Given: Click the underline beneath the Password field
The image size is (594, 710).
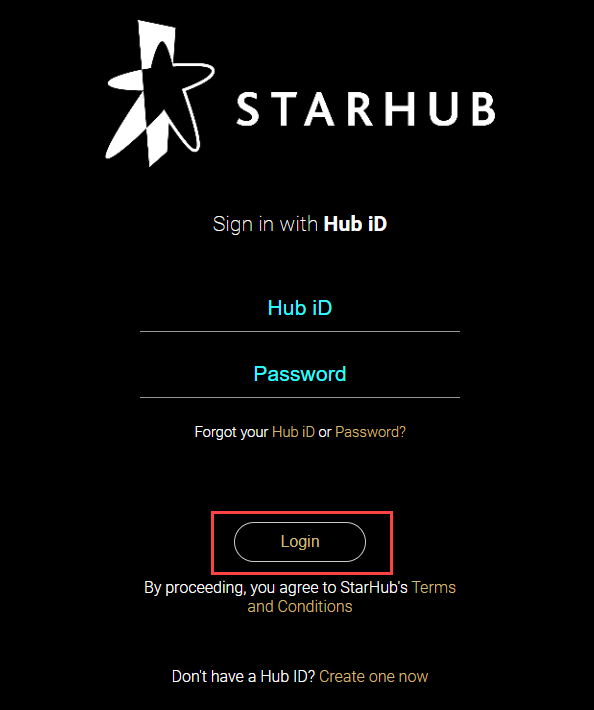Looking at the screenshot, I should click(300, 398).
